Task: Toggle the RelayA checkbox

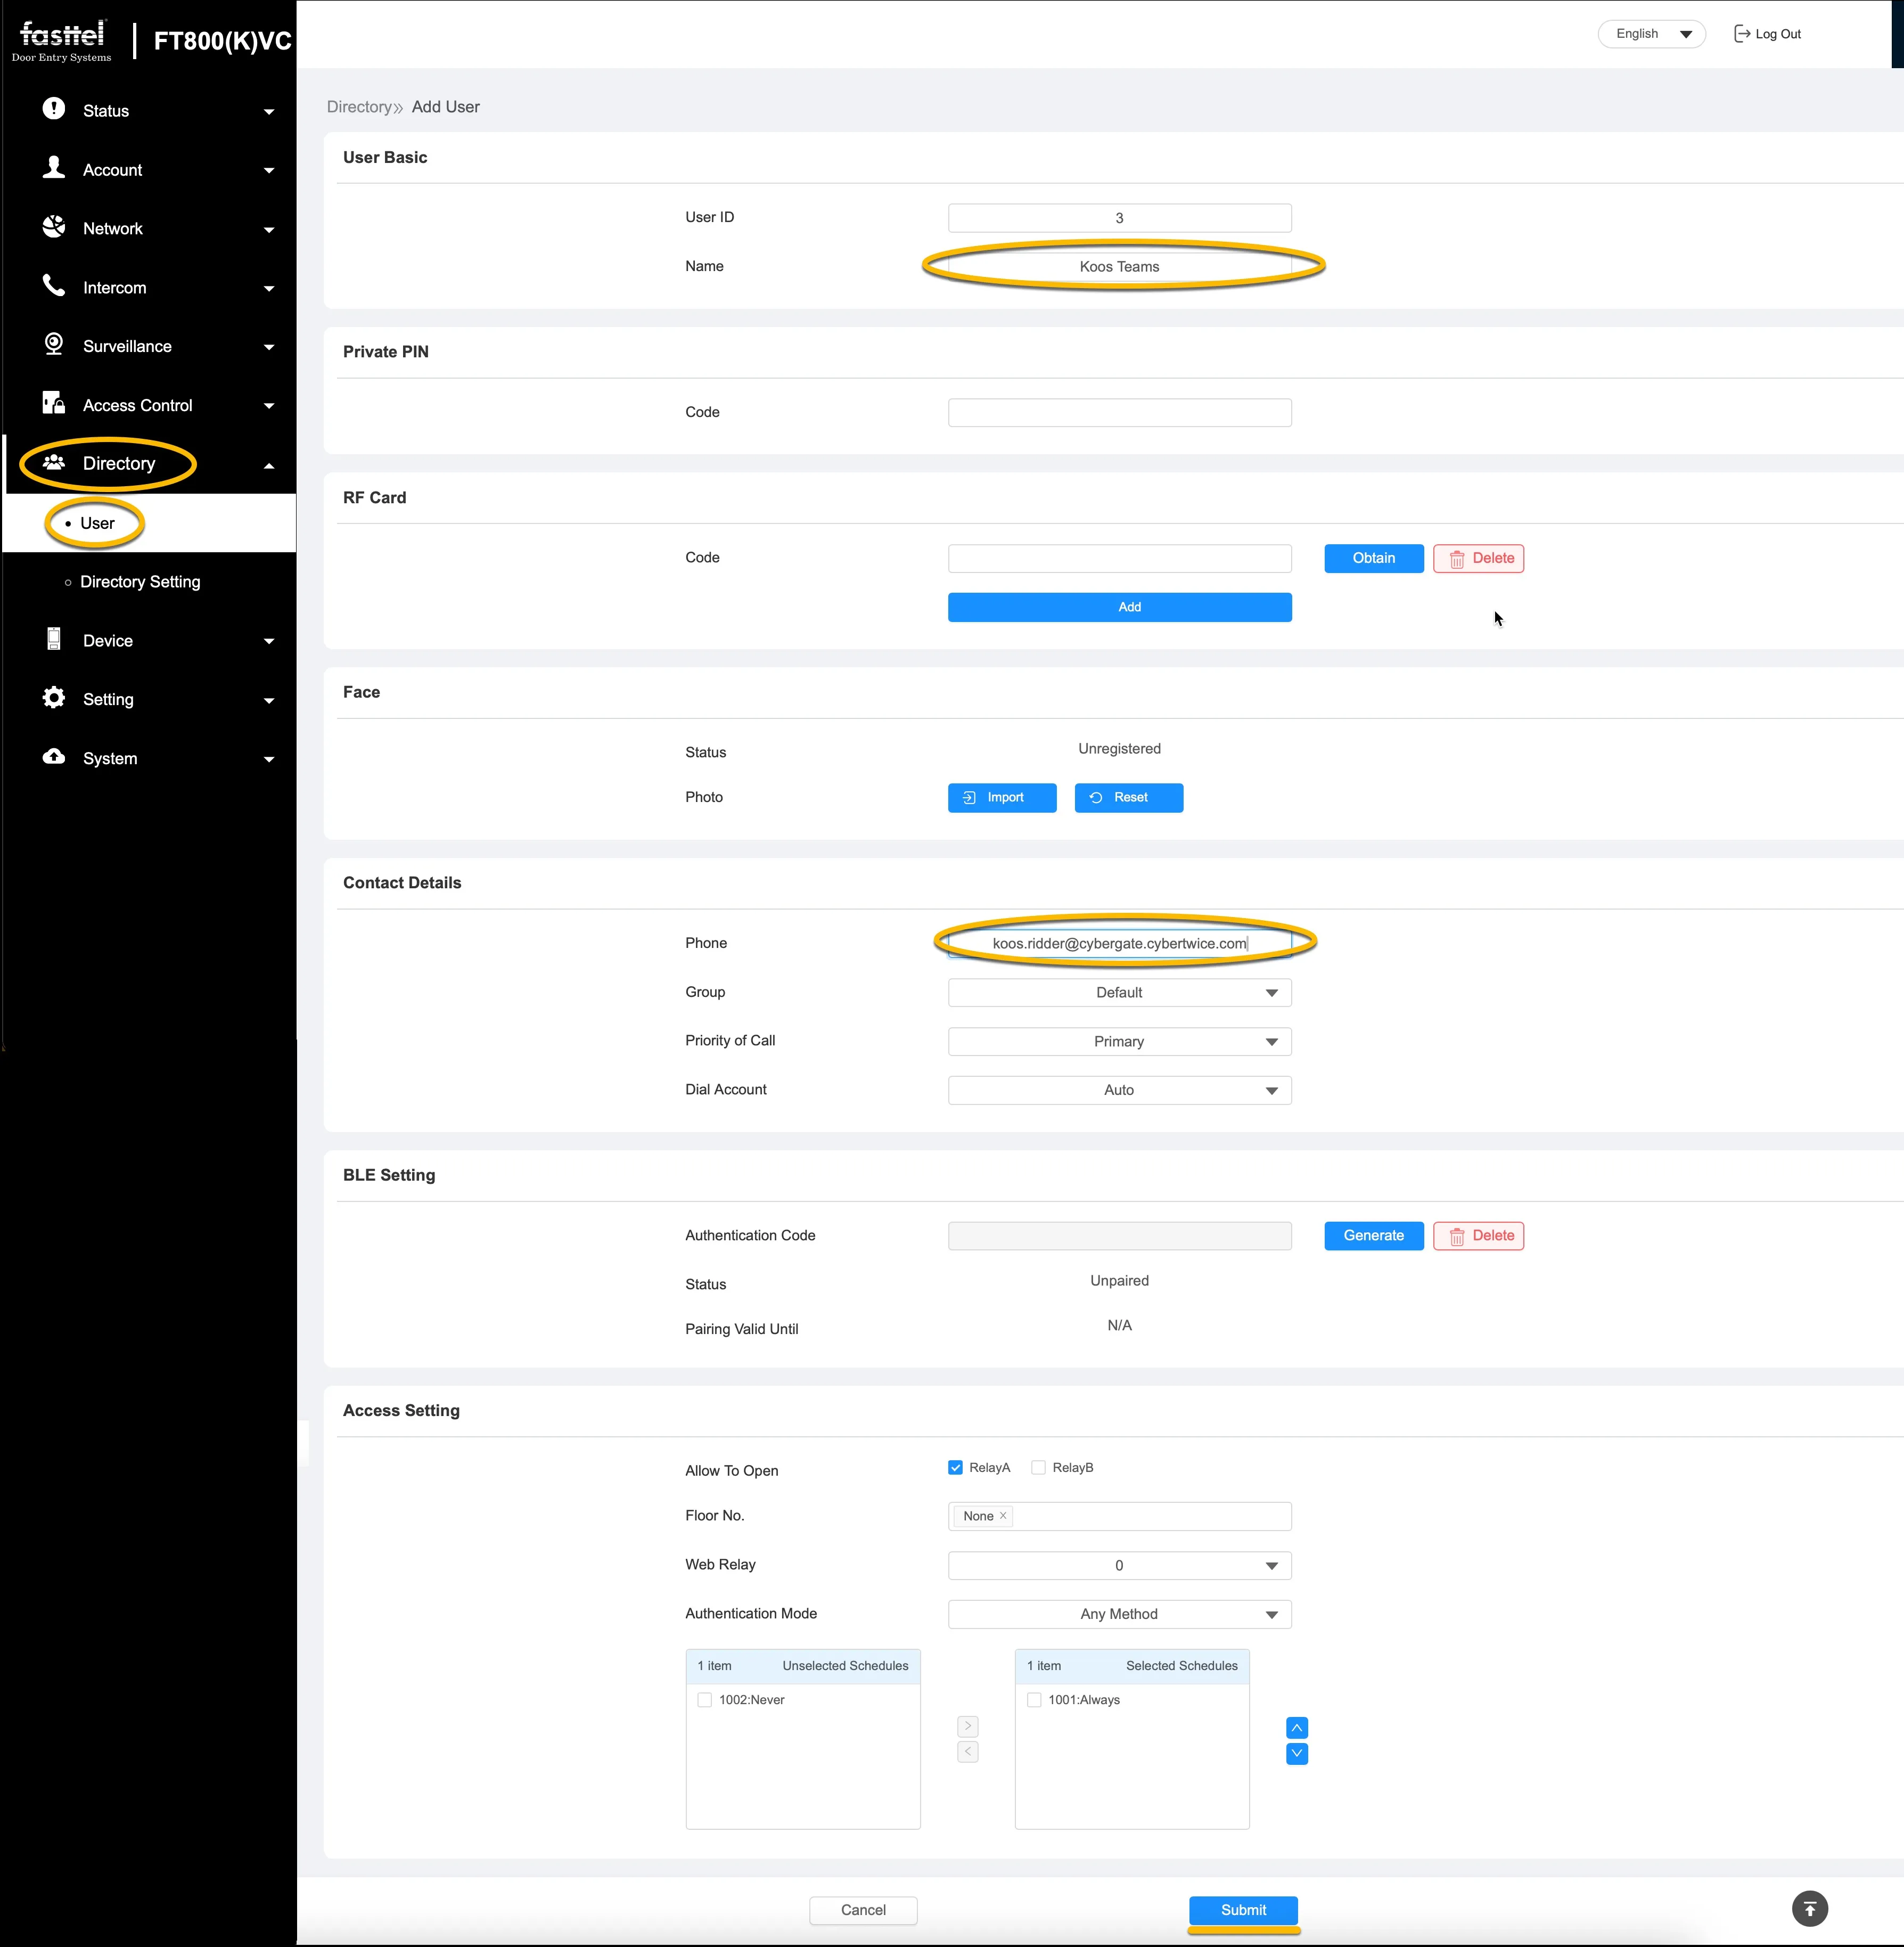Action: point(955,1468)
